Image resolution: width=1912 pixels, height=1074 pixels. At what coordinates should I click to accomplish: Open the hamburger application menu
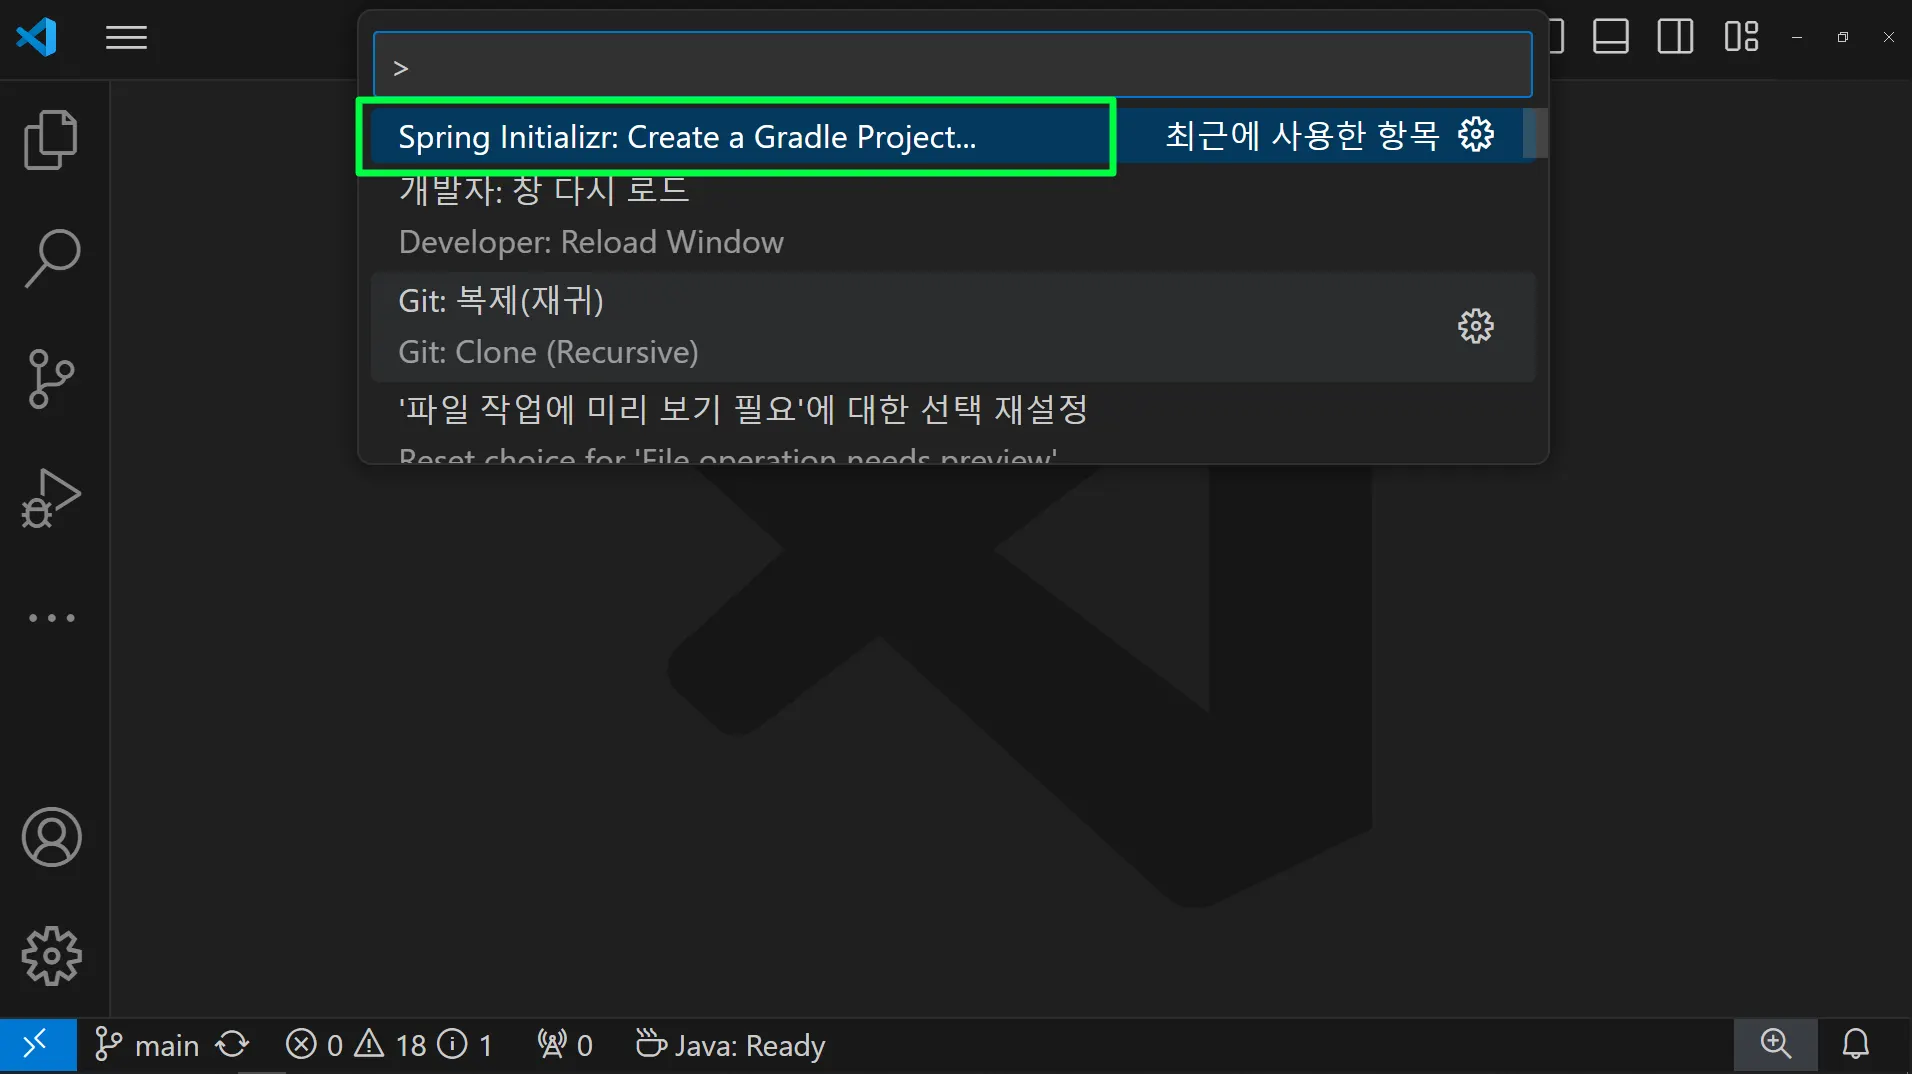pyautogui.click(x=126, y=38)
